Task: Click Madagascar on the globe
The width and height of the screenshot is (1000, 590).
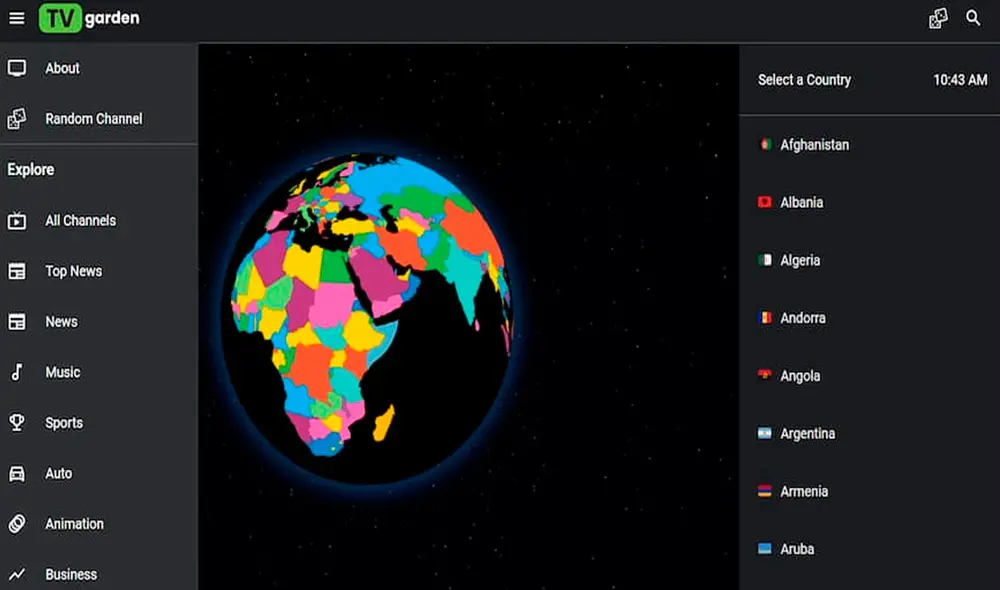Action: tap(384, 422)
